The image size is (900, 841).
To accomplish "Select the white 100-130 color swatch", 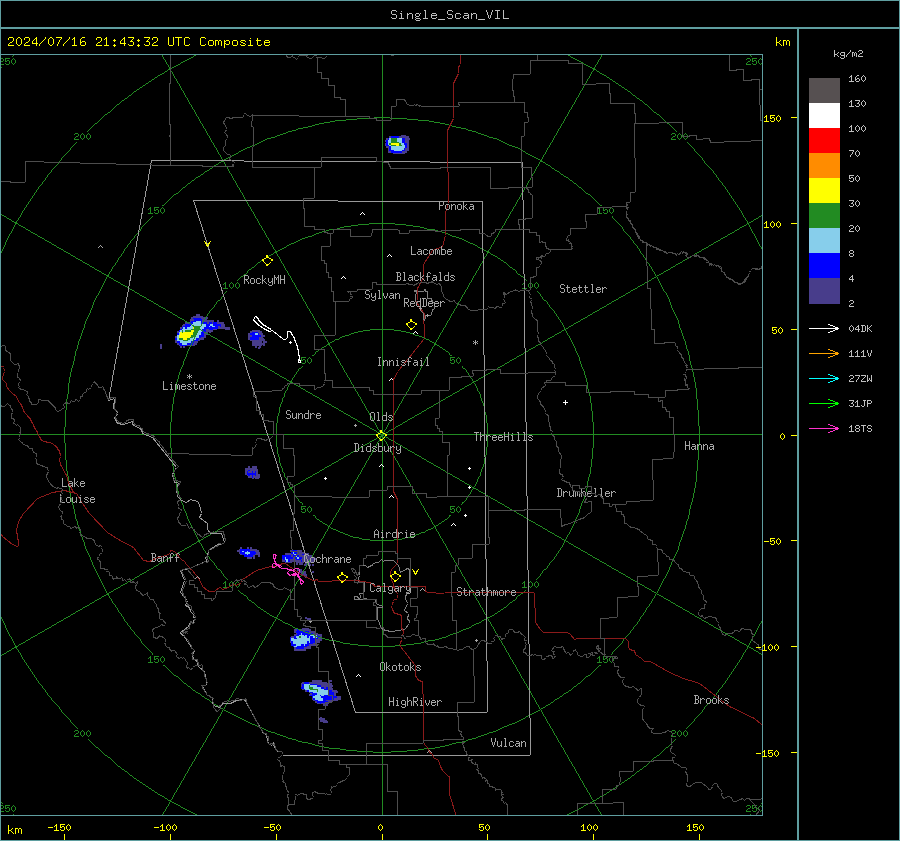I will coord(824,116).
